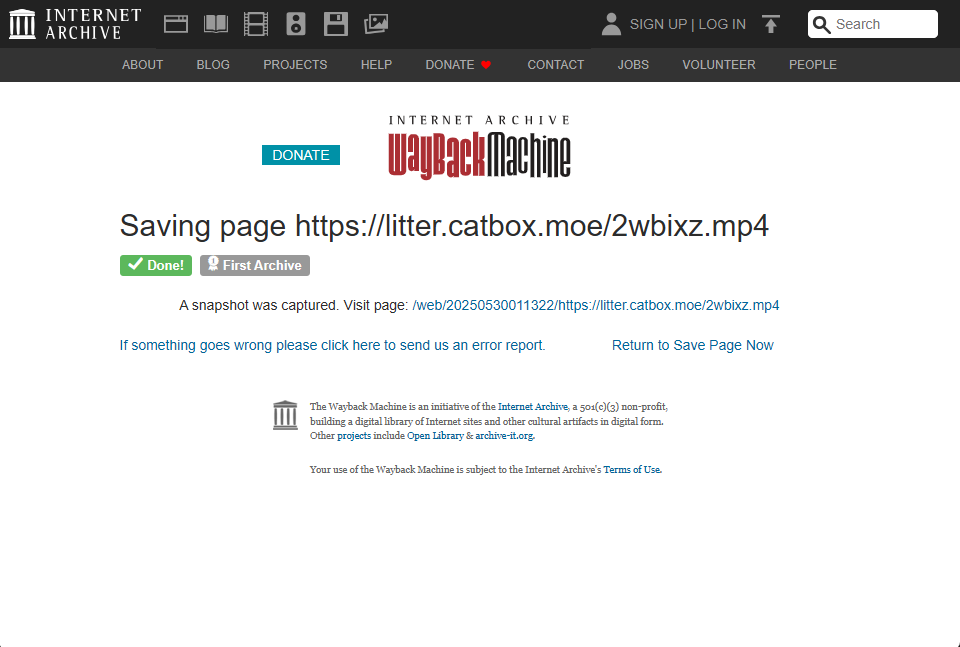Open the footer Internet Archive link
Viewport: 960px width, 647px height.
point(533,406)
